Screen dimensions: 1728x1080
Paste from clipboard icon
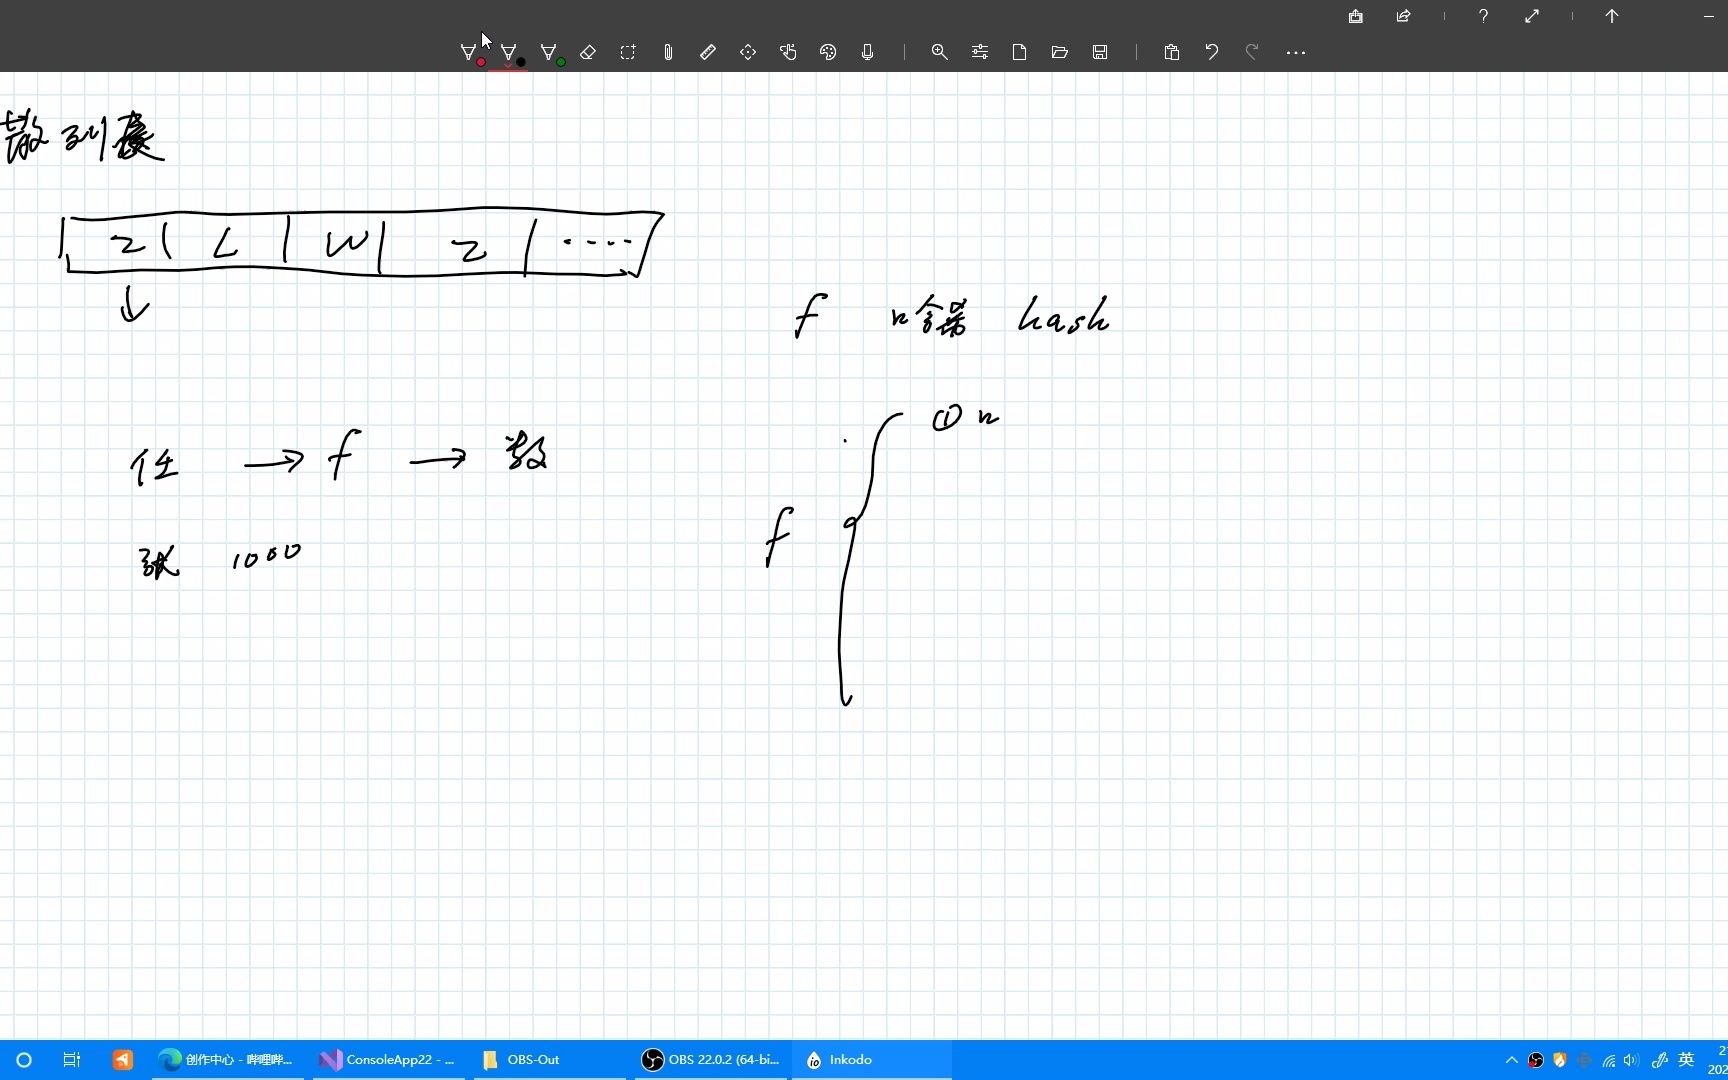tap(1172, 52)
